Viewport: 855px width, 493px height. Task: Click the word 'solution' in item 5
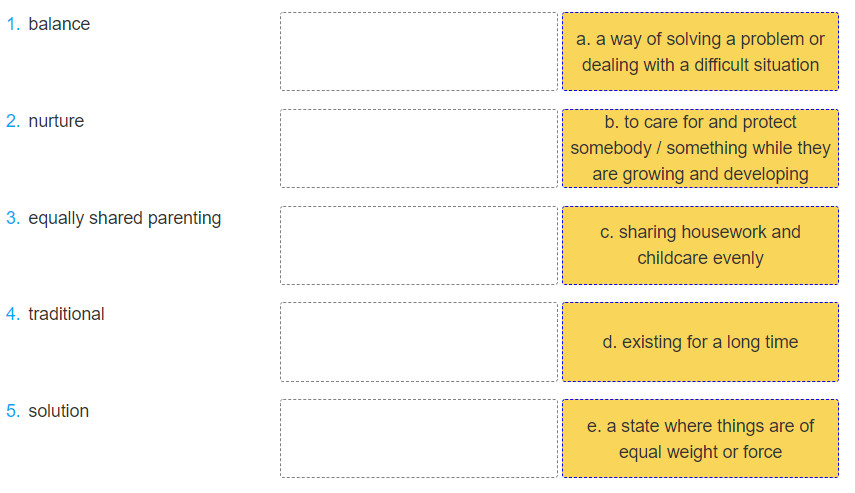[x=58, y=411]
